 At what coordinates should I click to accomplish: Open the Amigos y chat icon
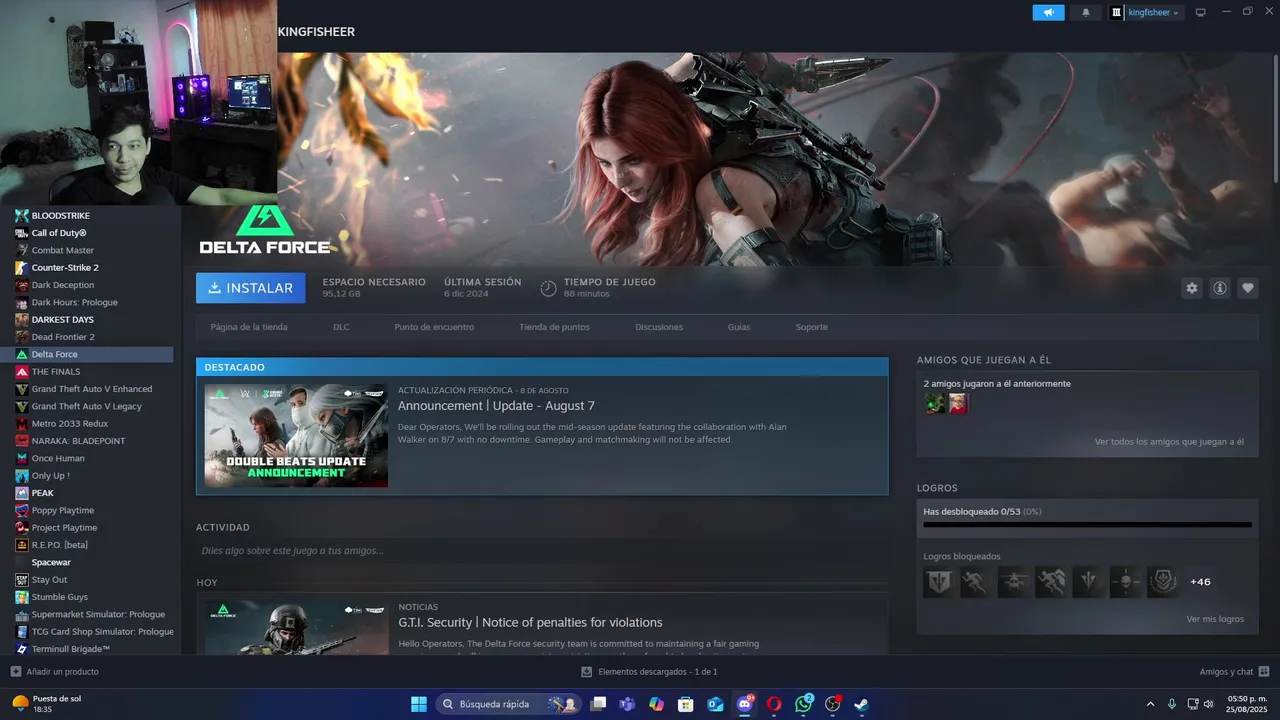(1263, 672)
